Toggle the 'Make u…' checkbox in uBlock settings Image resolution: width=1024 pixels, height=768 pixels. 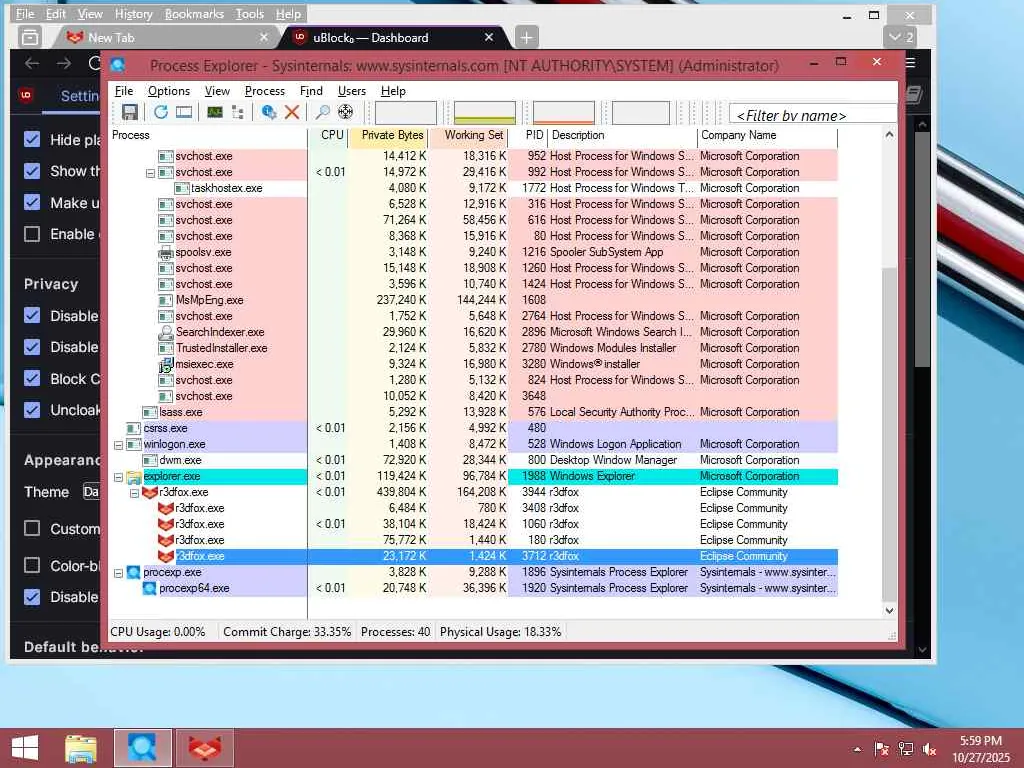point(32,202)
